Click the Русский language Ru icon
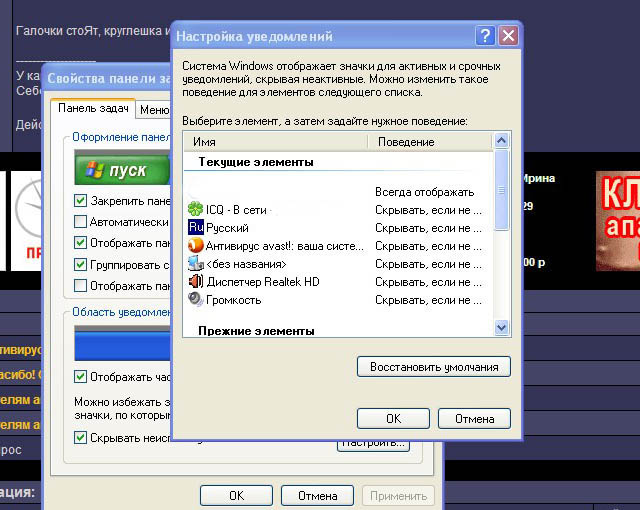Screen dimensions: 640x510 (195, 227)
